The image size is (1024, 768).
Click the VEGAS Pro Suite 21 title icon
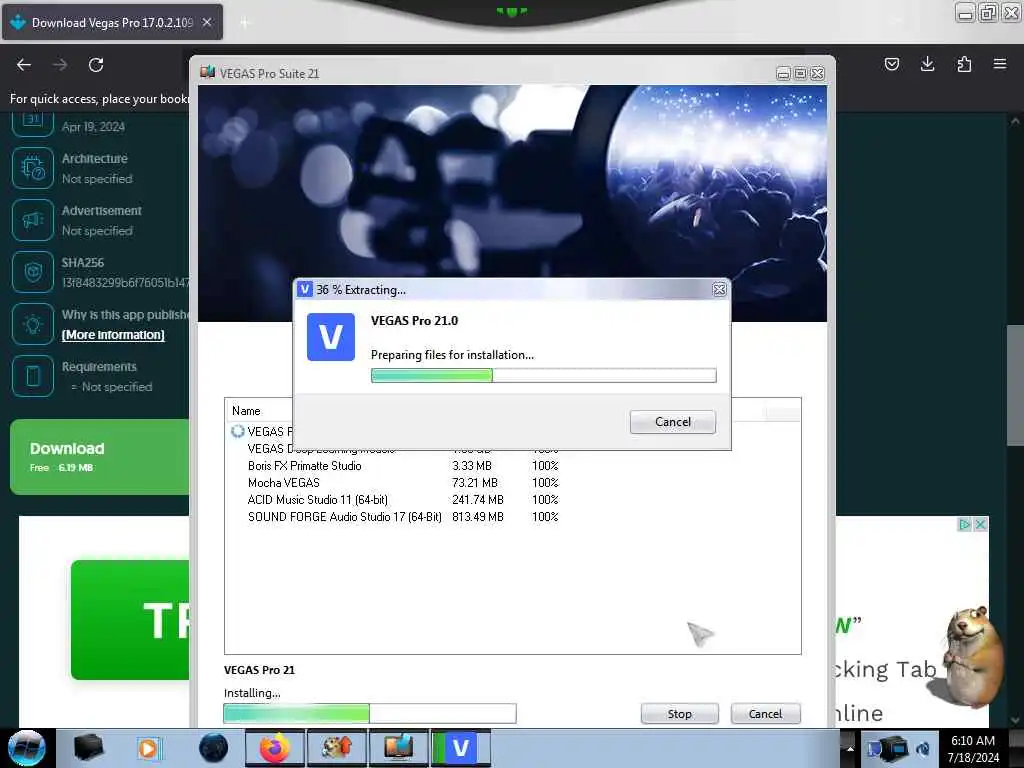pos(208,72)
